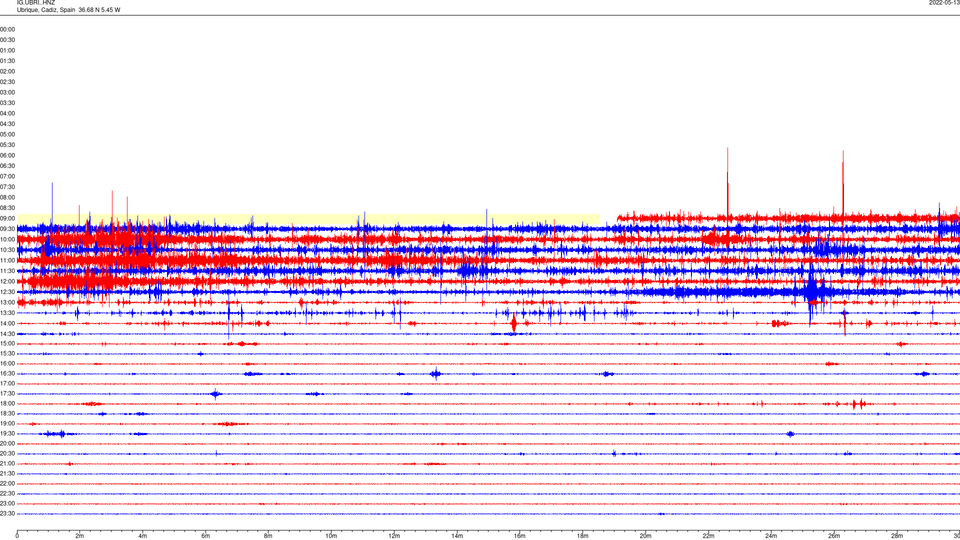Select the 17:00 row time label
Screen dimensions: 960x540
tap(7, 383)
